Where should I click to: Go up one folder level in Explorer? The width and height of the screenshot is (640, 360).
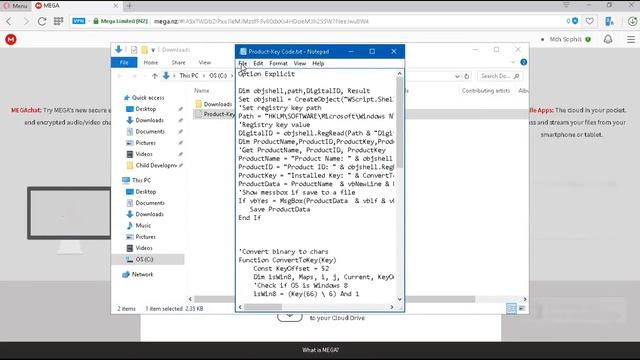point(155,76)
